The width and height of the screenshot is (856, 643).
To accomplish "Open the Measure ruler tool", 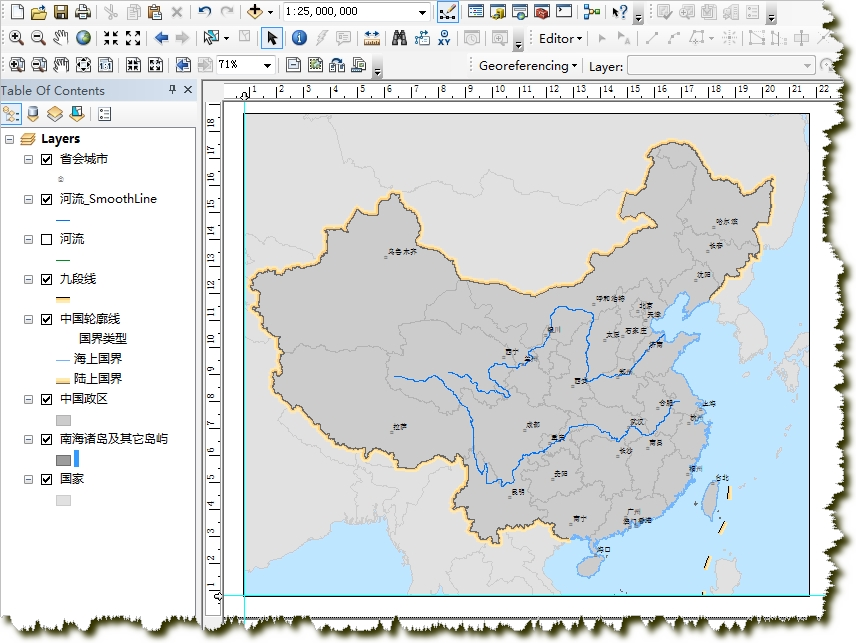I will point(372,38).
